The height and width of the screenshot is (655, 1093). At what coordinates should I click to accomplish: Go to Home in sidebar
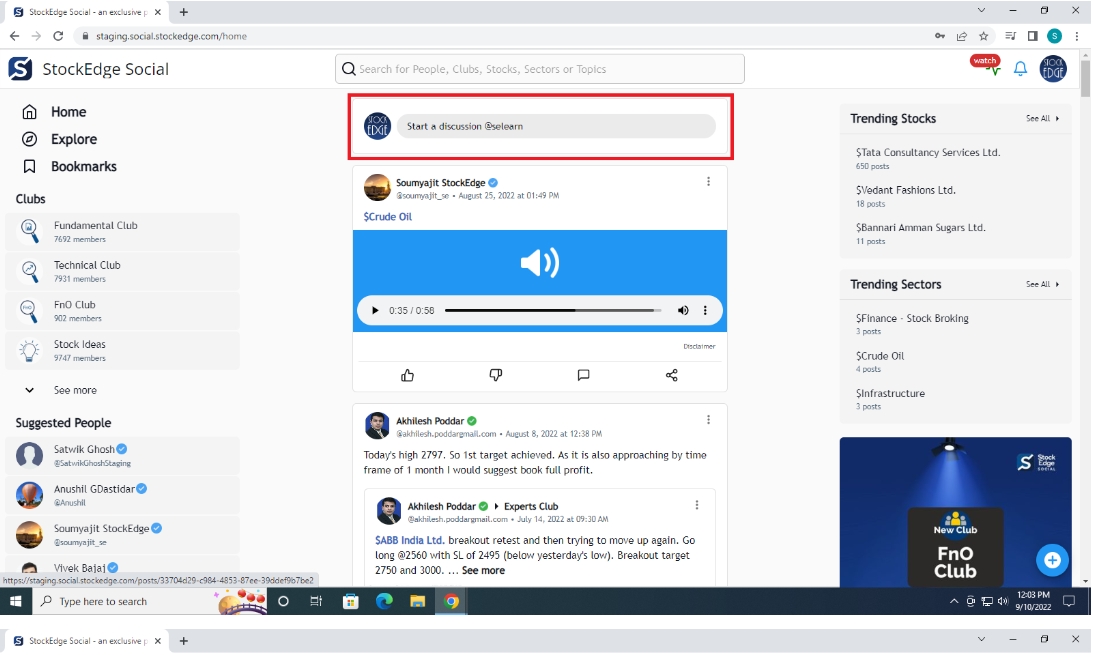pyautogui.click(x=68, y=112)
